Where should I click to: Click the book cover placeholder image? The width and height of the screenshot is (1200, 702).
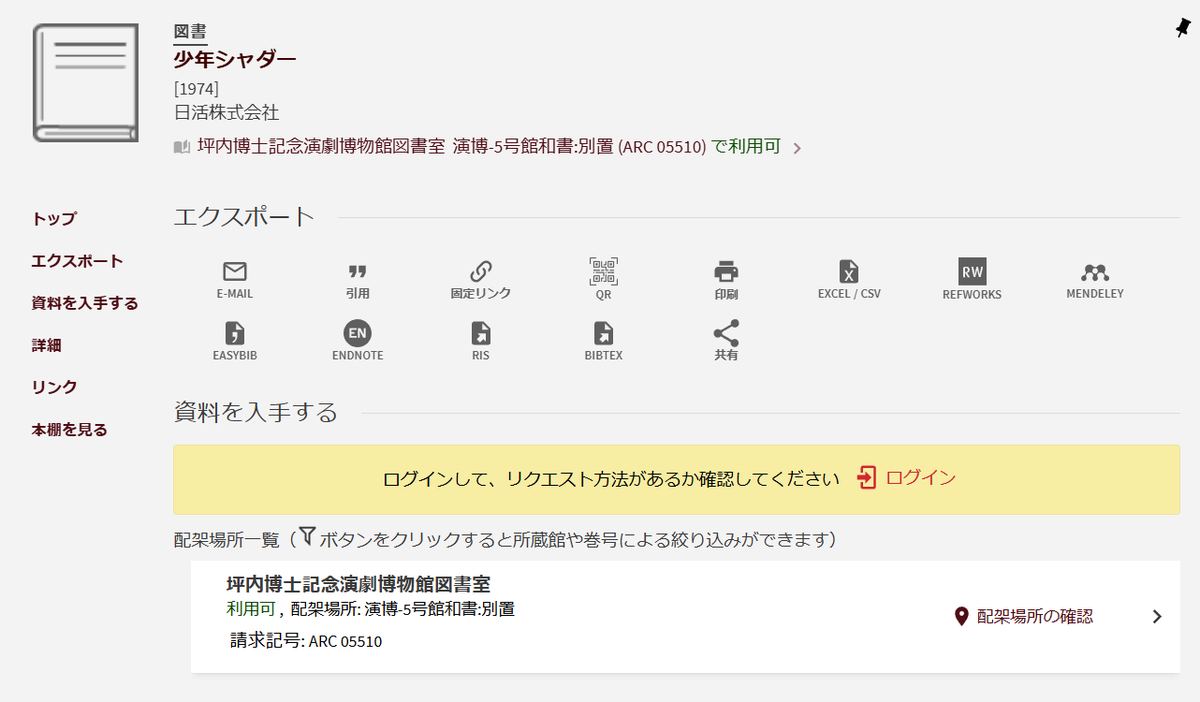pyautogui.click(x=84, y=82)
